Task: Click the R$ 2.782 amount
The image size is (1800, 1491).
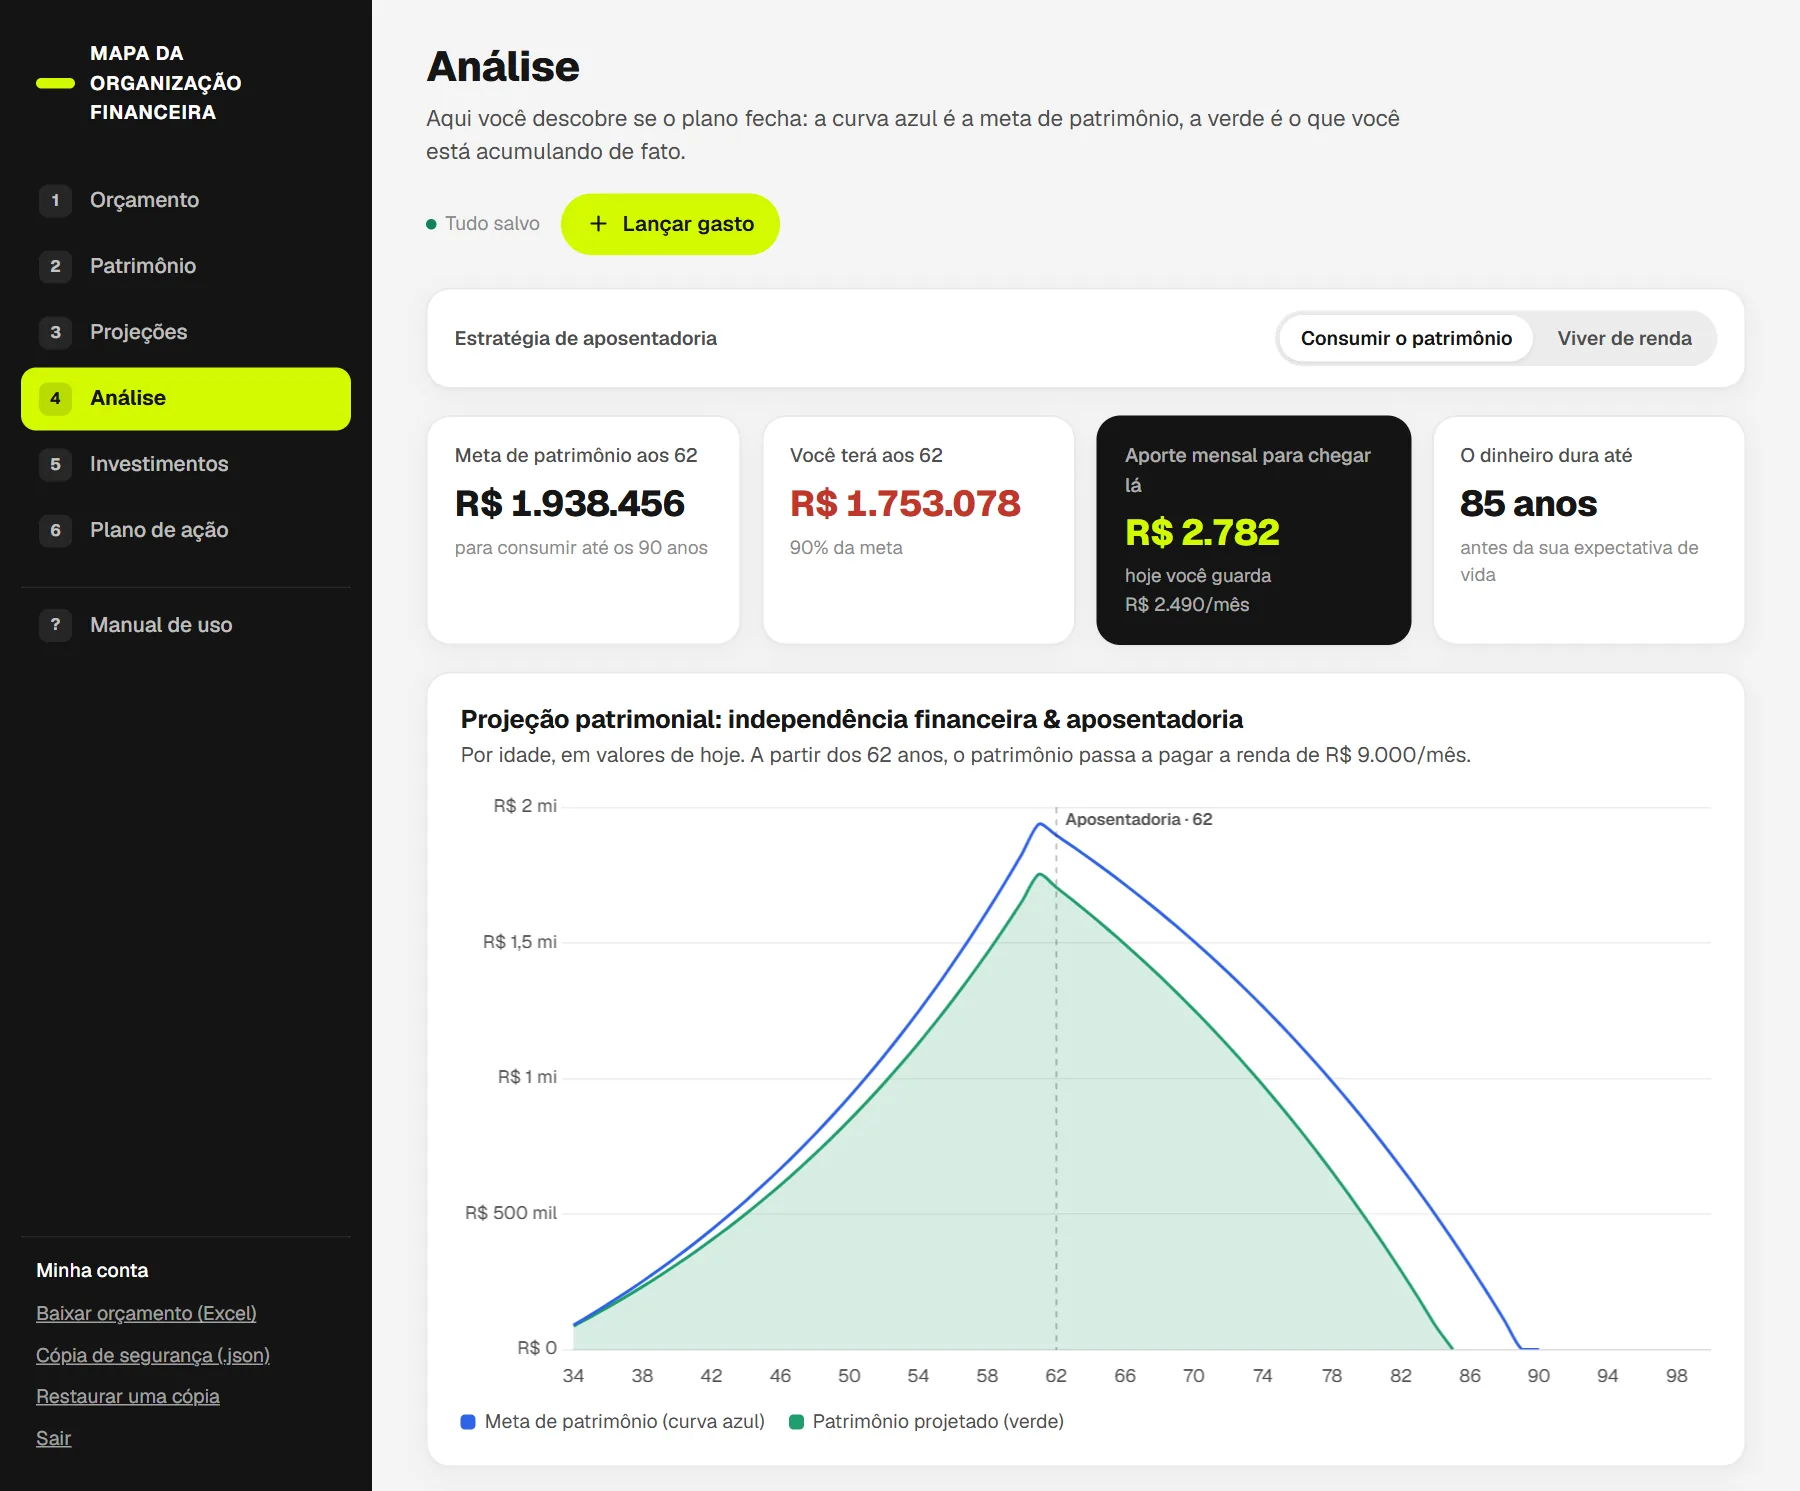Action: [x=1202, y=532]
